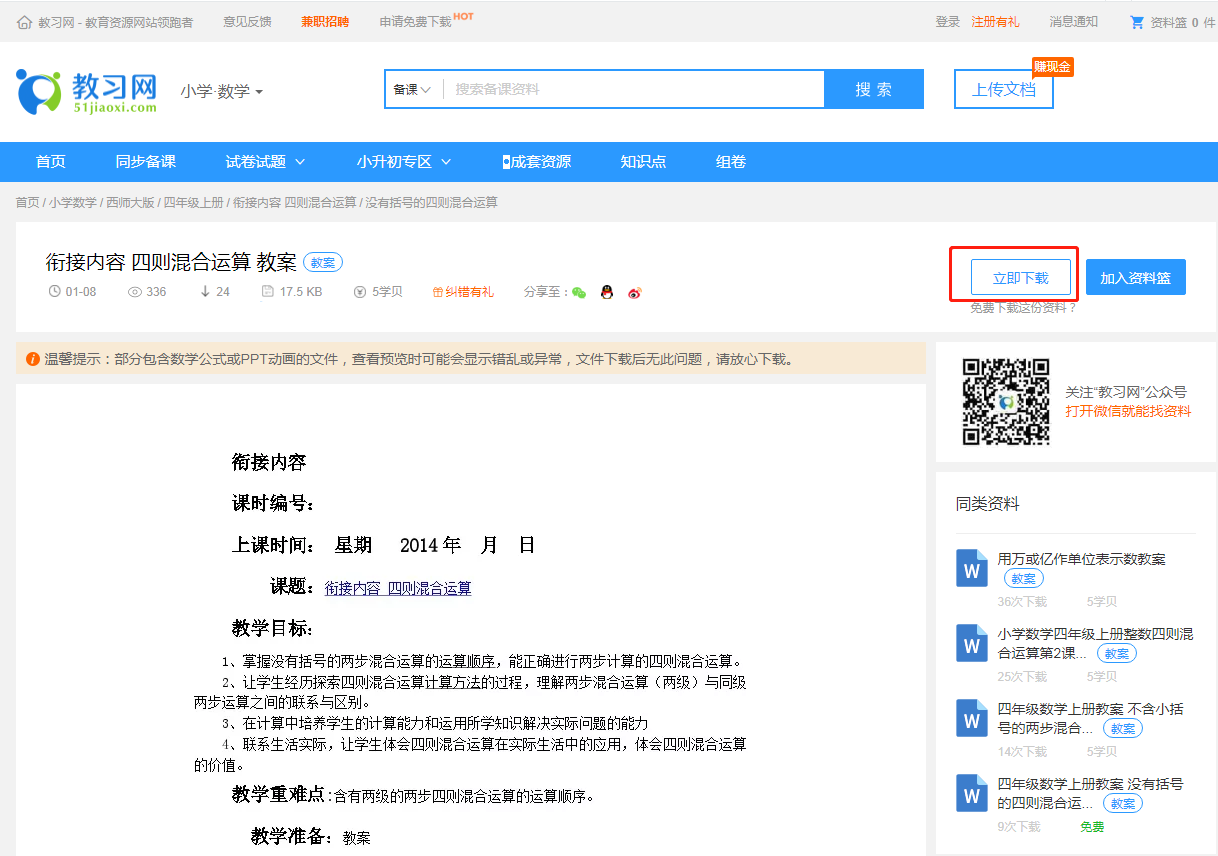Click the 立即下载 button

1021,277
